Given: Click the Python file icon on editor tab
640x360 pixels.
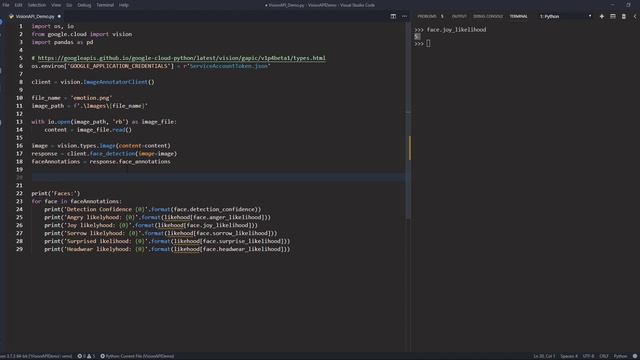Looking at the screenshot, I should pos(11,16).
